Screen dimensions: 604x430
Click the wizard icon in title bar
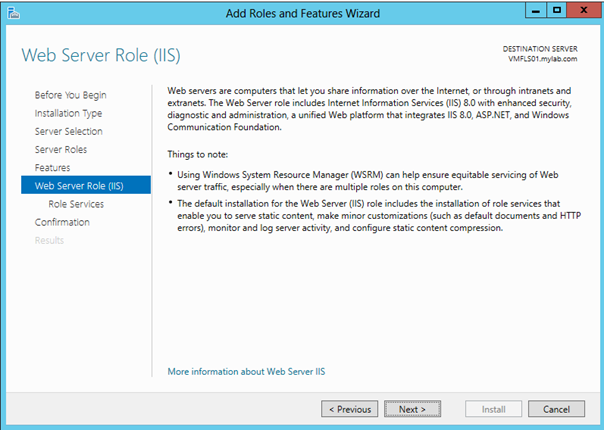click(x=13, y=13)
